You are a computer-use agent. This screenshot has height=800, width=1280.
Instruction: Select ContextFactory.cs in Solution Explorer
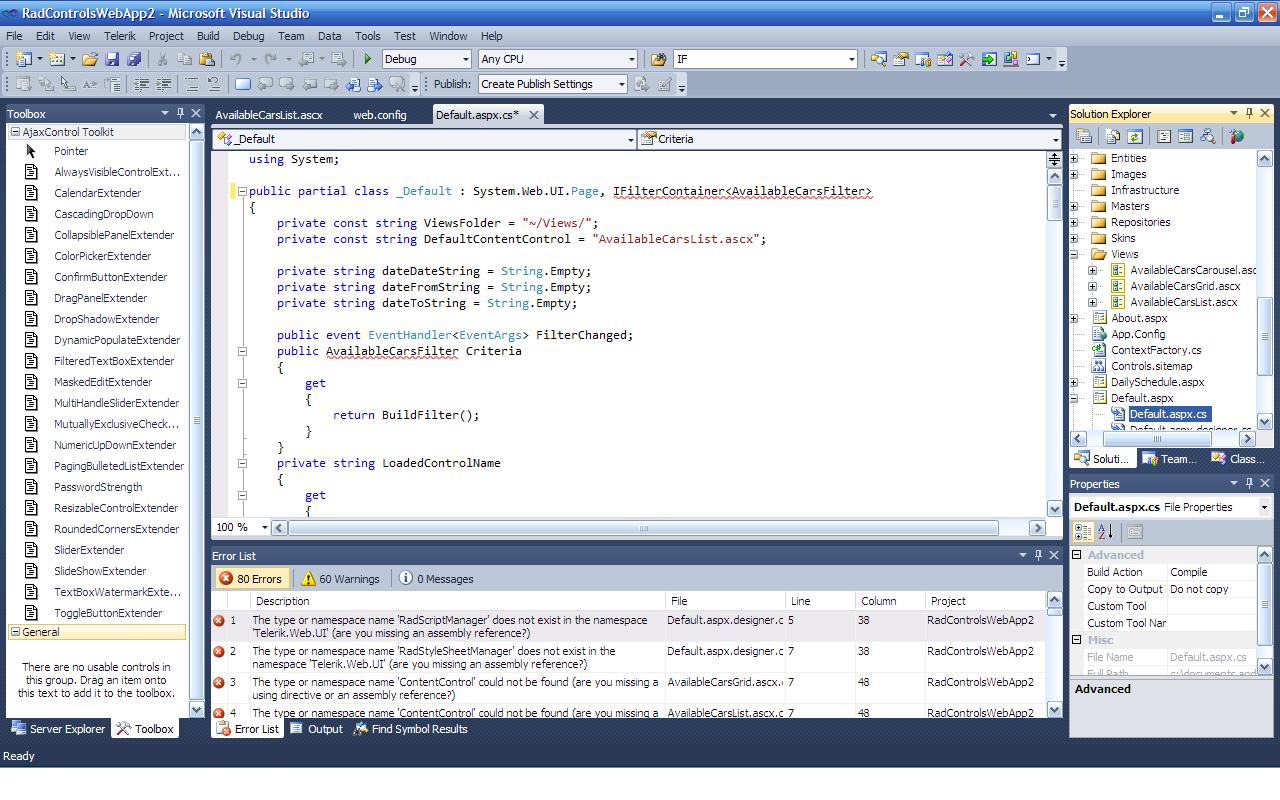[1155, 350]
